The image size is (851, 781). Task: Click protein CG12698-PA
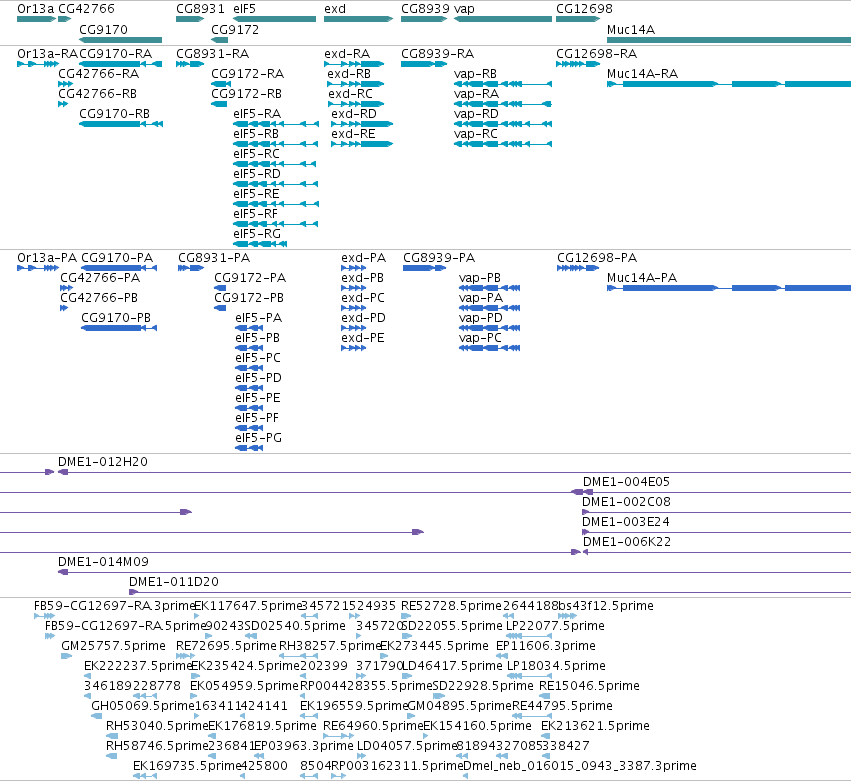click(x=578, y=268)
